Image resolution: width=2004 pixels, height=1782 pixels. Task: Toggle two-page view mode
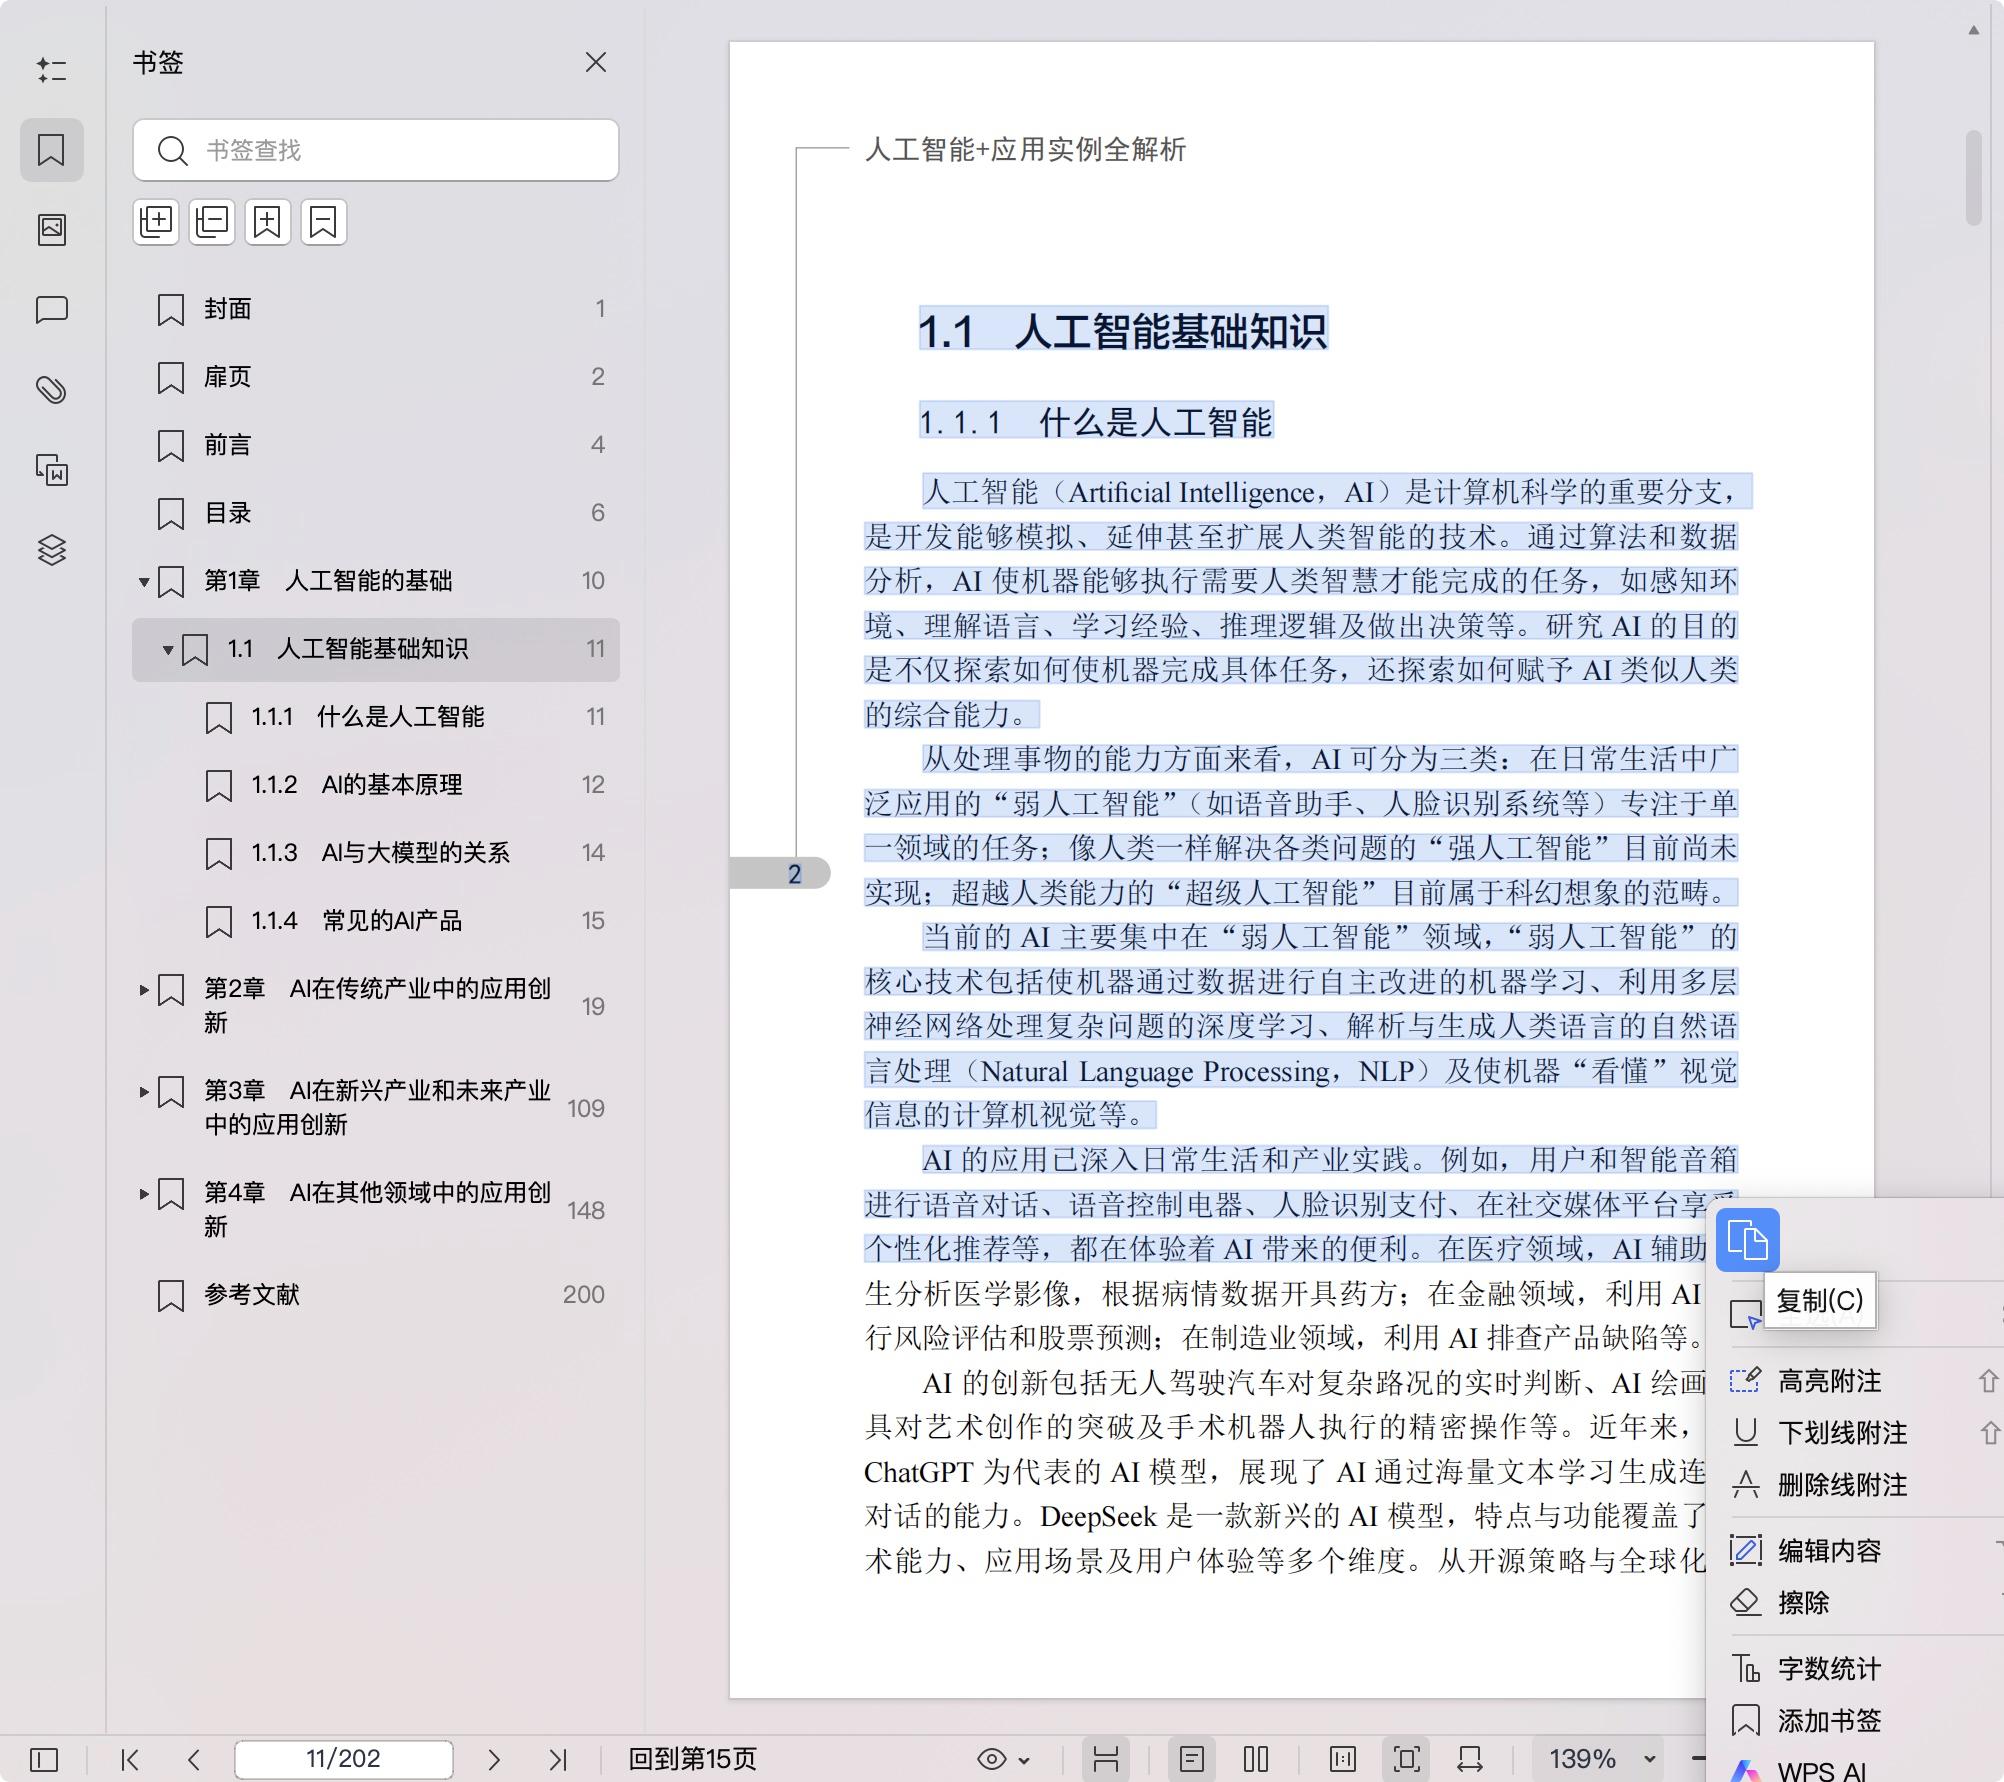1256,1759
